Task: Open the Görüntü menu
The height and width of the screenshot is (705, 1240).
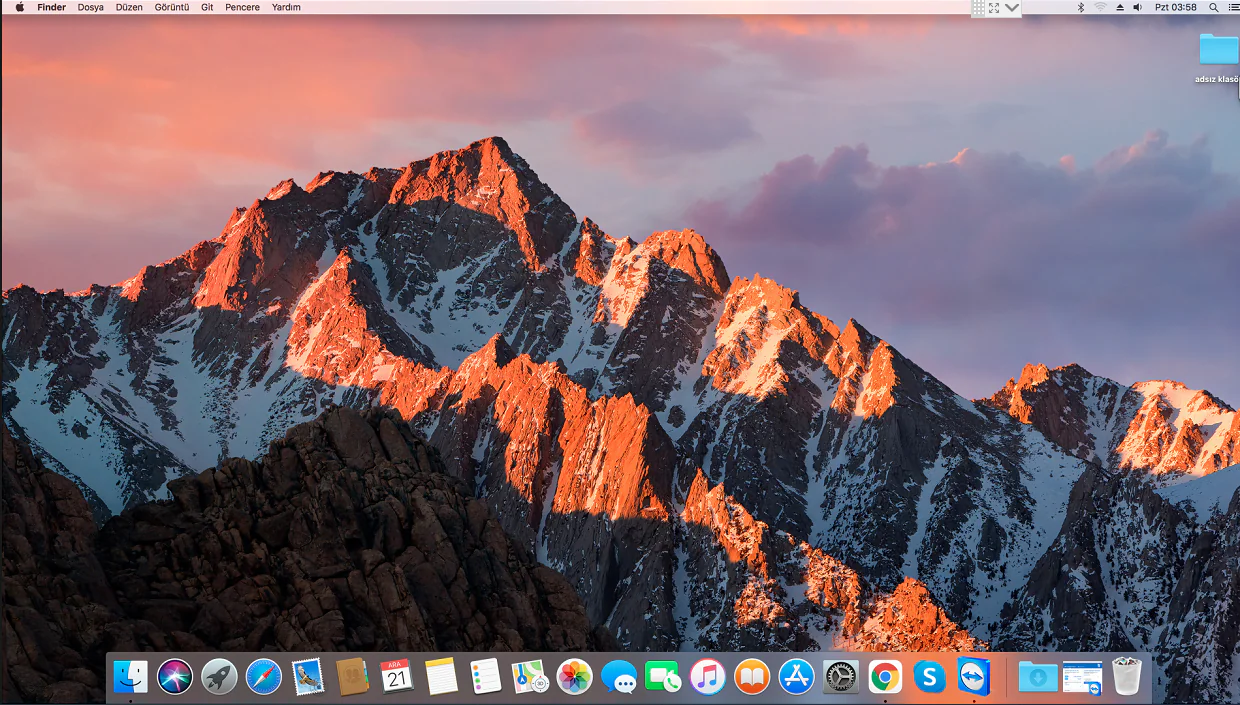Action: click(171, 7)
